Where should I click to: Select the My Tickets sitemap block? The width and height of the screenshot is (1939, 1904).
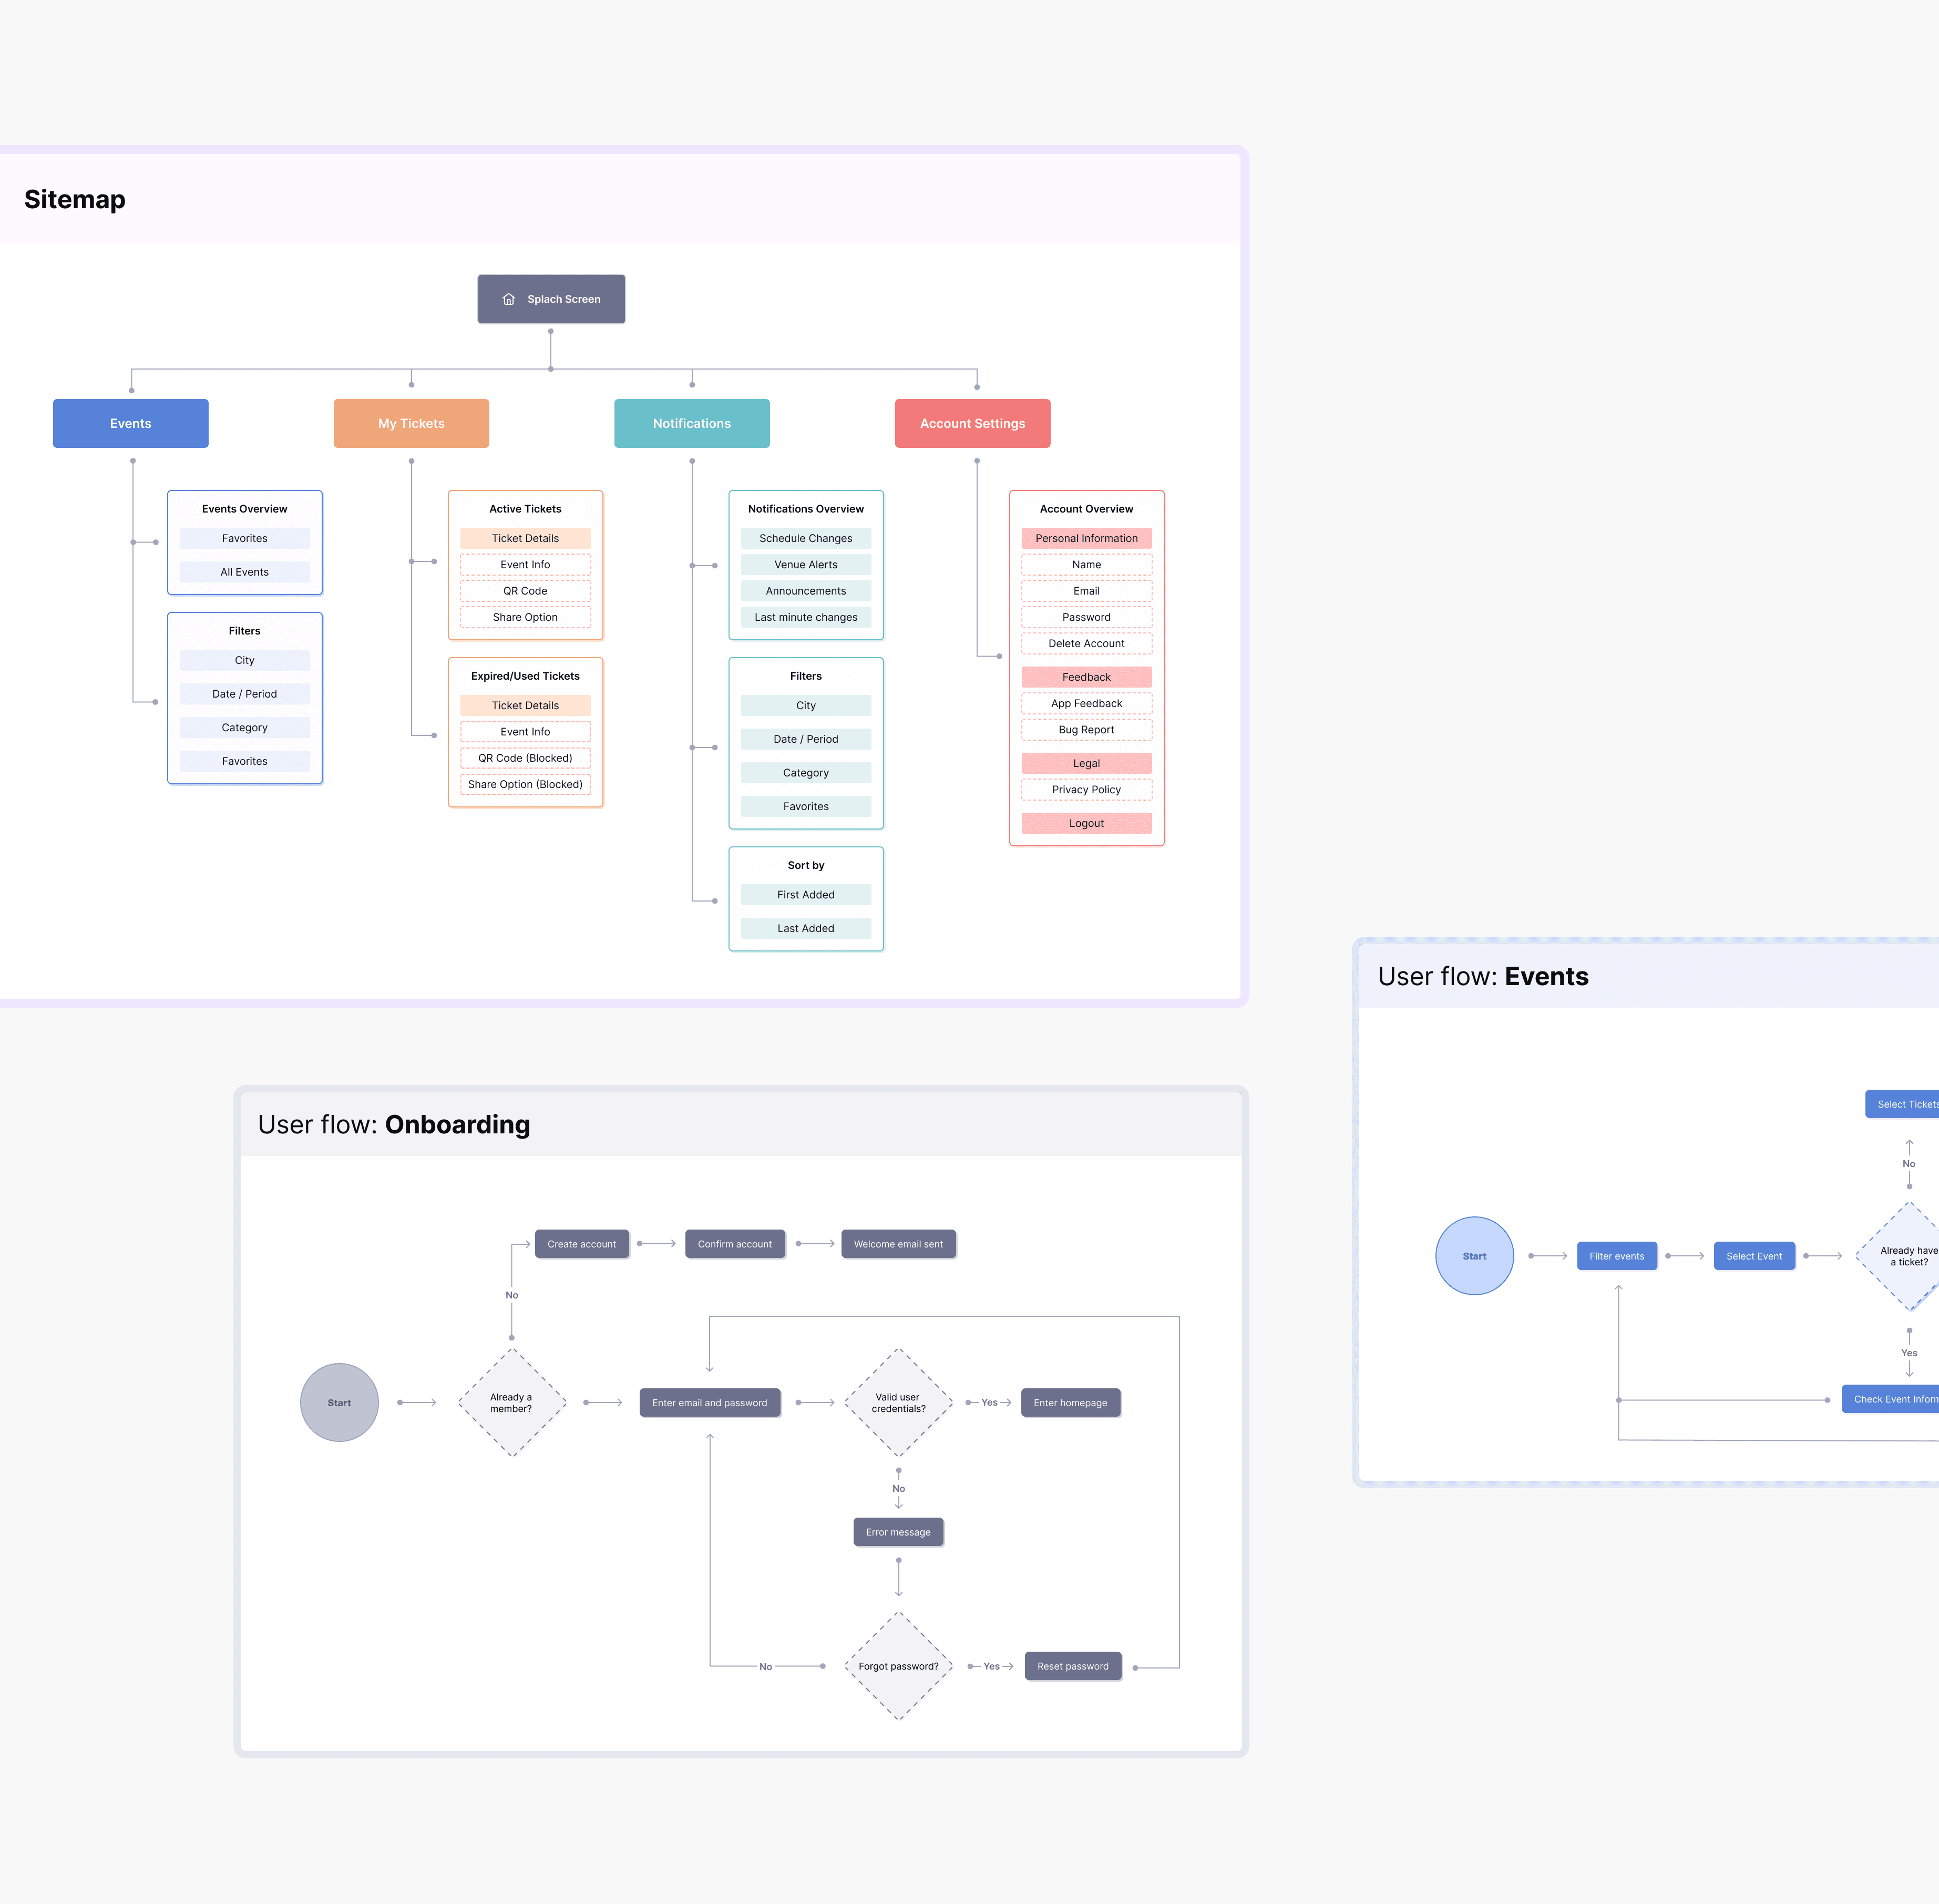(x=411, y=423)
